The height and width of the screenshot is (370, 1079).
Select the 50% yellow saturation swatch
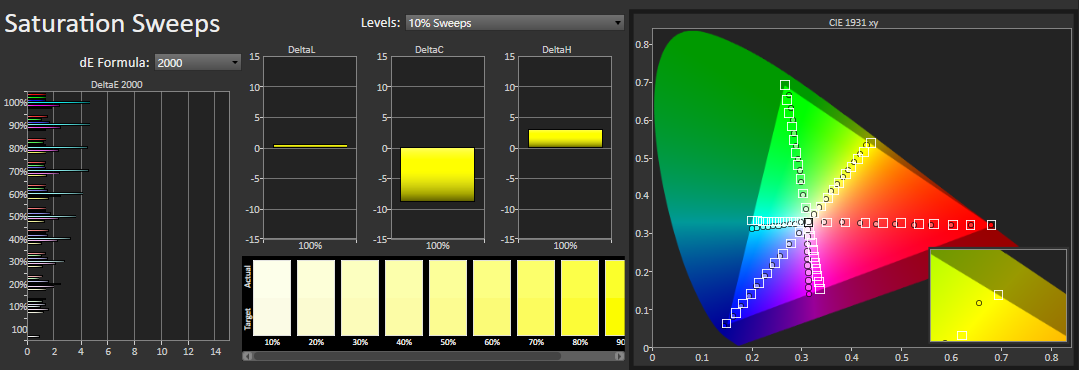click(x=448, y=297)
